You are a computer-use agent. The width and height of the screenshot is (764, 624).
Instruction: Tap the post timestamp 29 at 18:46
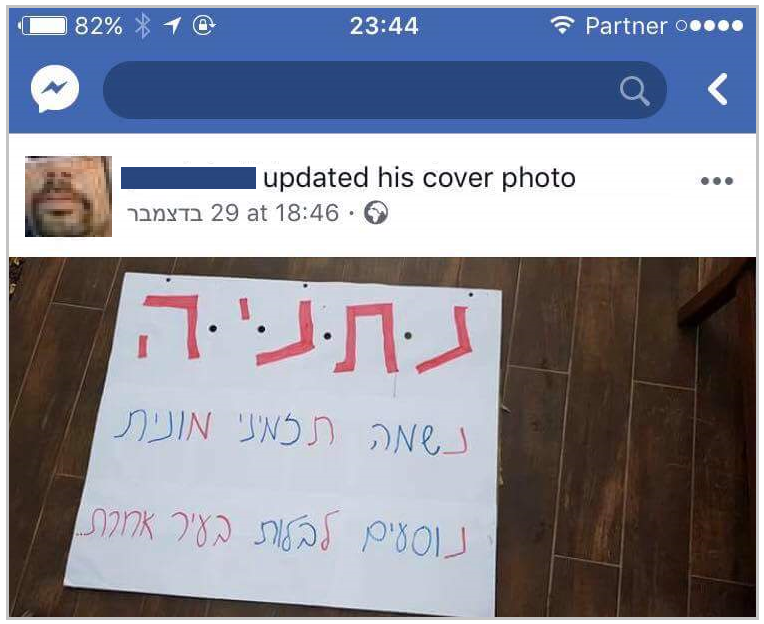pyautogui.click(x=233, y=213)
